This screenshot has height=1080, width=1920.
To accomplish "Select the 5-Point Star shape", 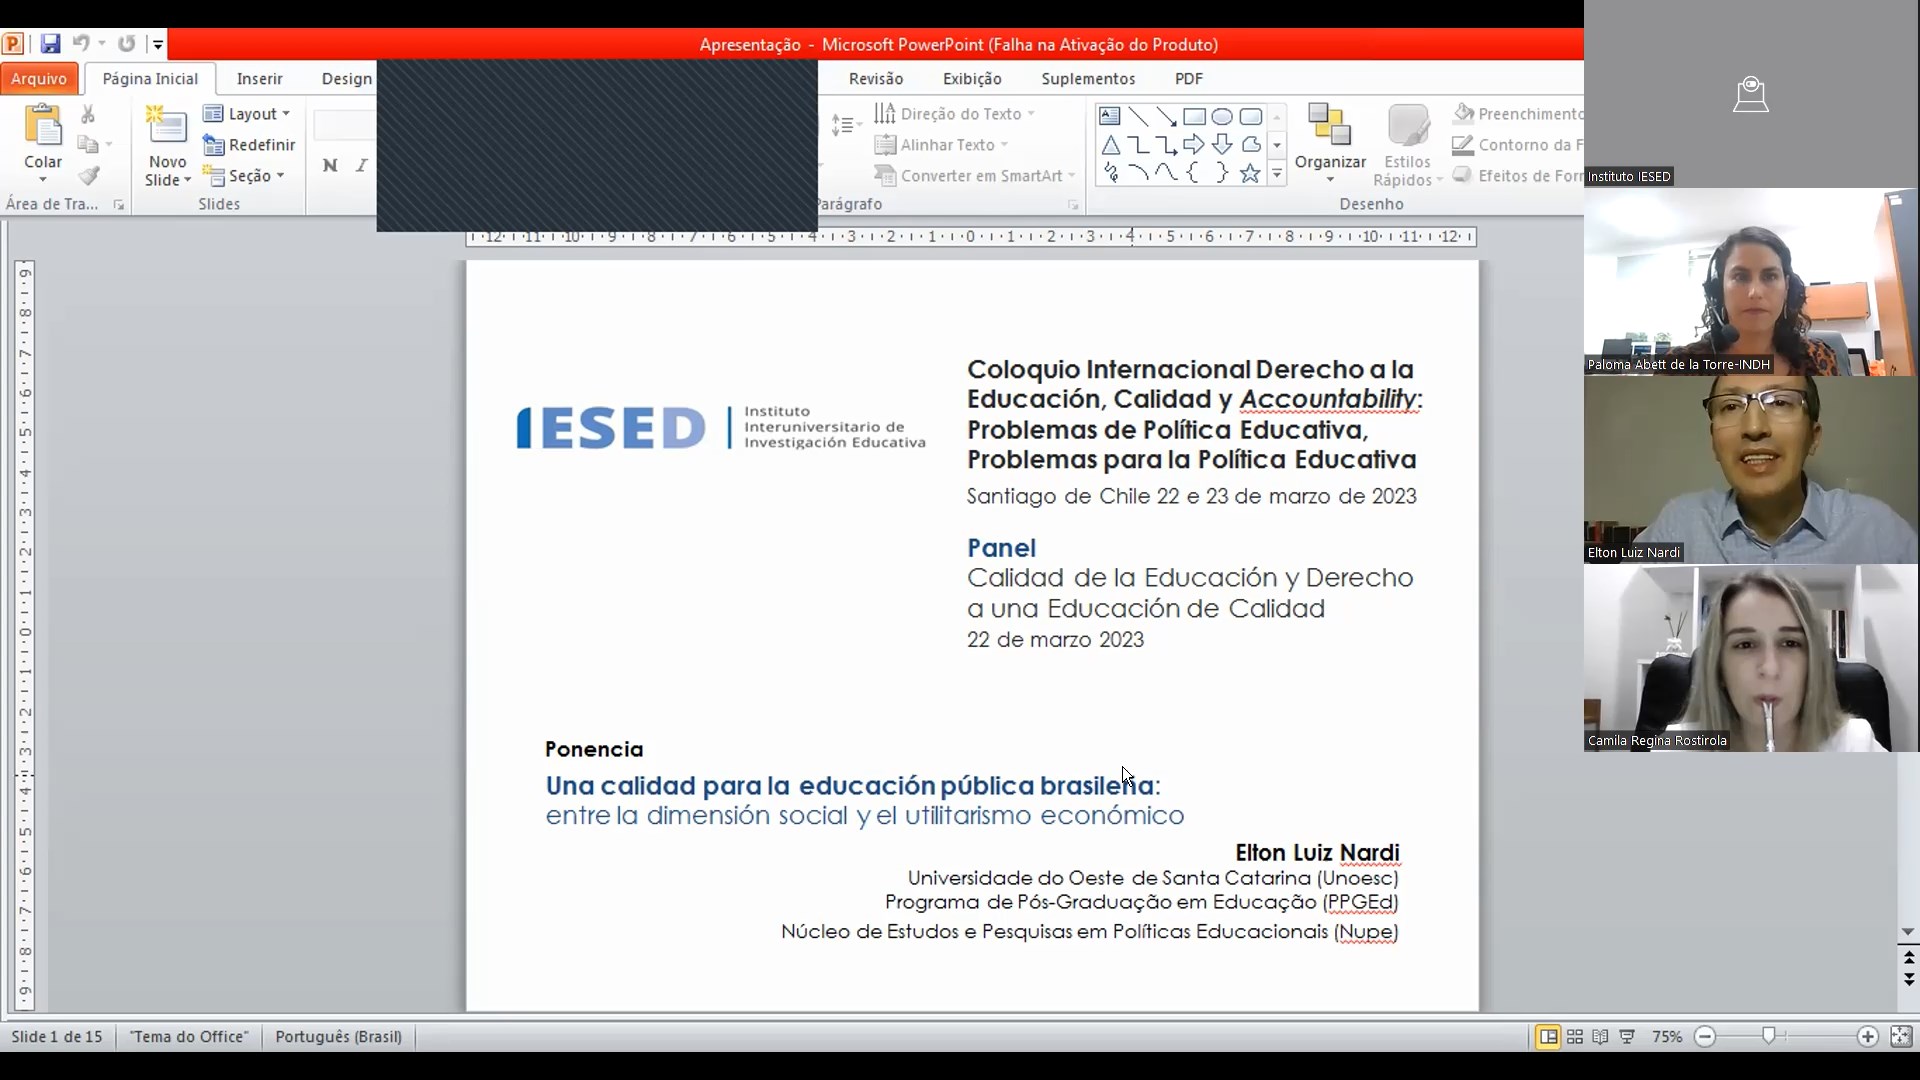I will 1250,173.
